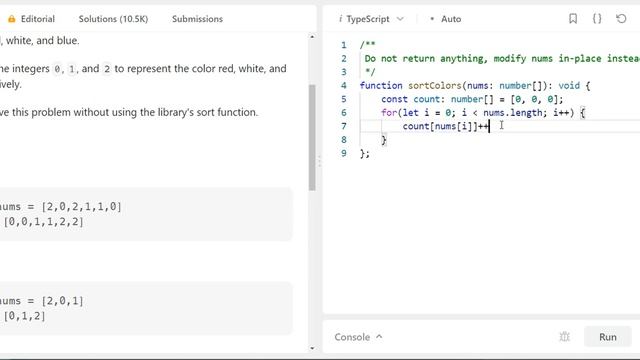The image size is (640, 360).
Task: Click the 'Do not return anything' comment line
Action: coord(502,58)
